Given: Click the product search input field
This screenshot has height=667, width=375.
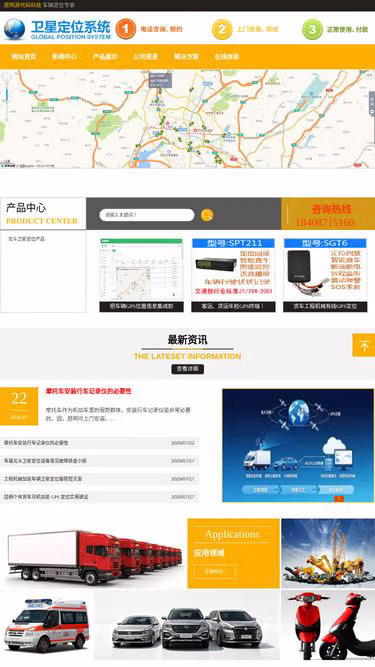Looking at the screenshot, I should coord(147,215).
